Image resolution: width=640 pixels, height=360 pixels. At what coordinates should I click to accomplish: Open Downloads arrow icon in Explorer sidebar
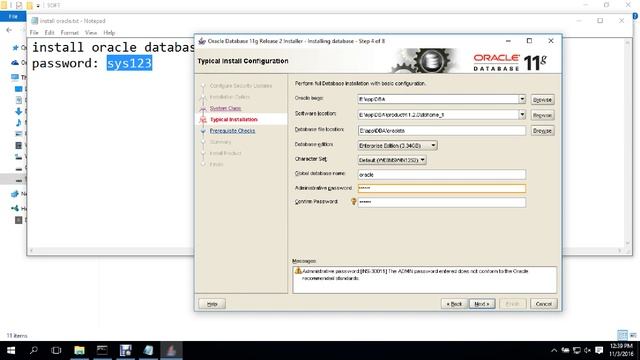coord(19,111)
